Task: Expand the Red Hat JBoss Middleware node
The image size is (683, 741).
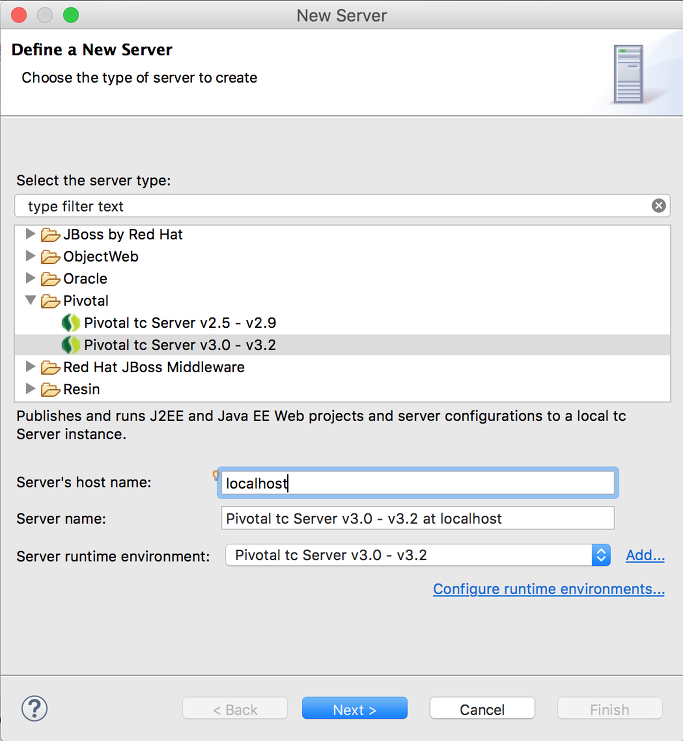Action: [30, 366]
